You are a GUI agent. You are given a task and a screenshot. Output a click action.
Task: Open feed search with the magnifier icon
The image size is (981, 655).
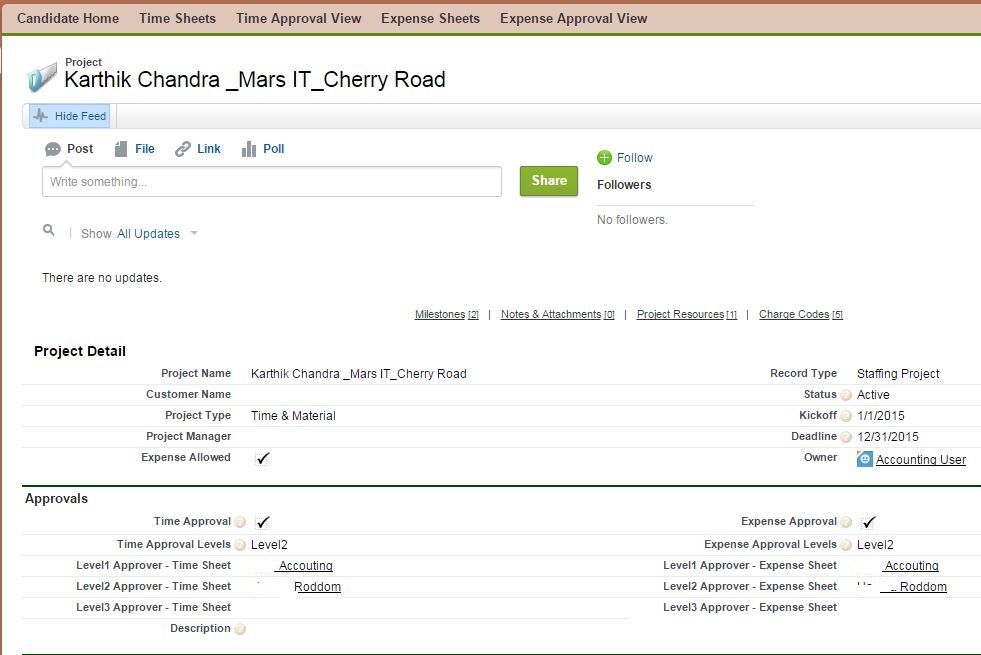pyautogui.click(x=48, y=230)
